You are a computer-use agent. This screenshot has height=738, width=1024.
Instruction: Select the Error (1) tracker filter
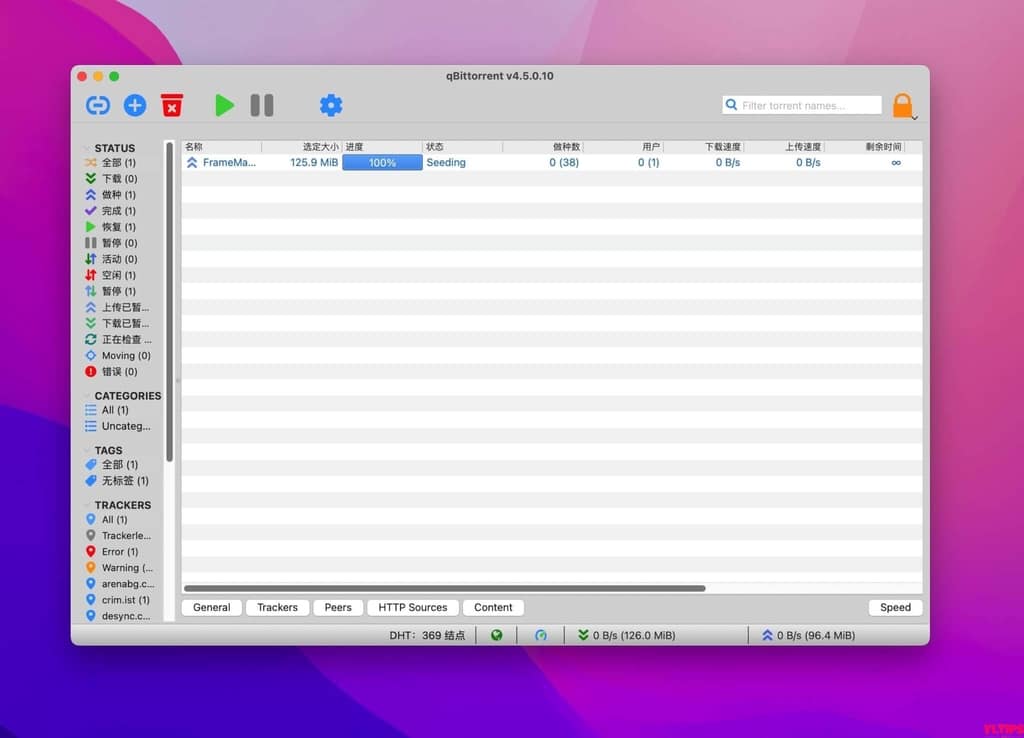coord(119,552)
